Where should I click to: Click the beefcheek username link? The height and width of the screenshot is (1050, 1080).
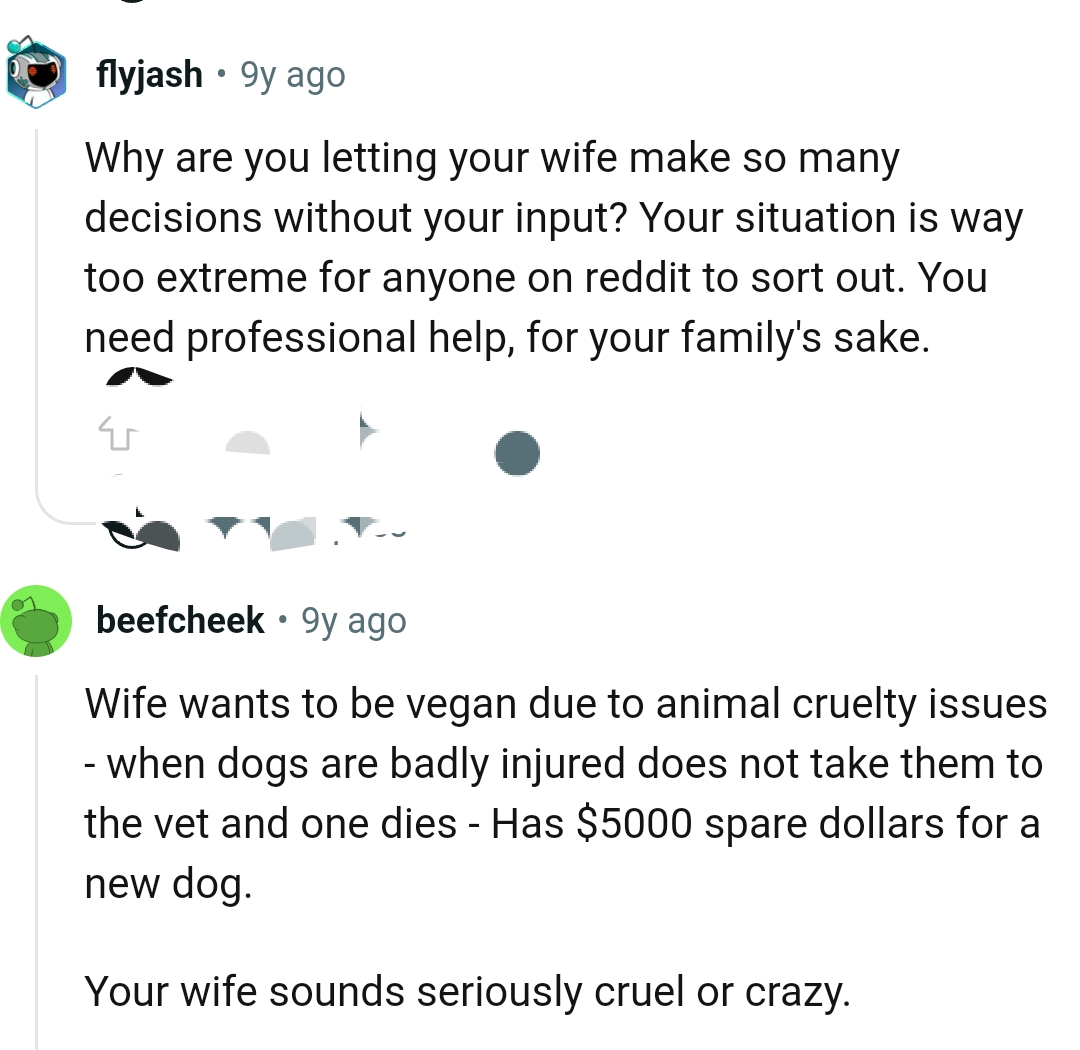(180, 620)
